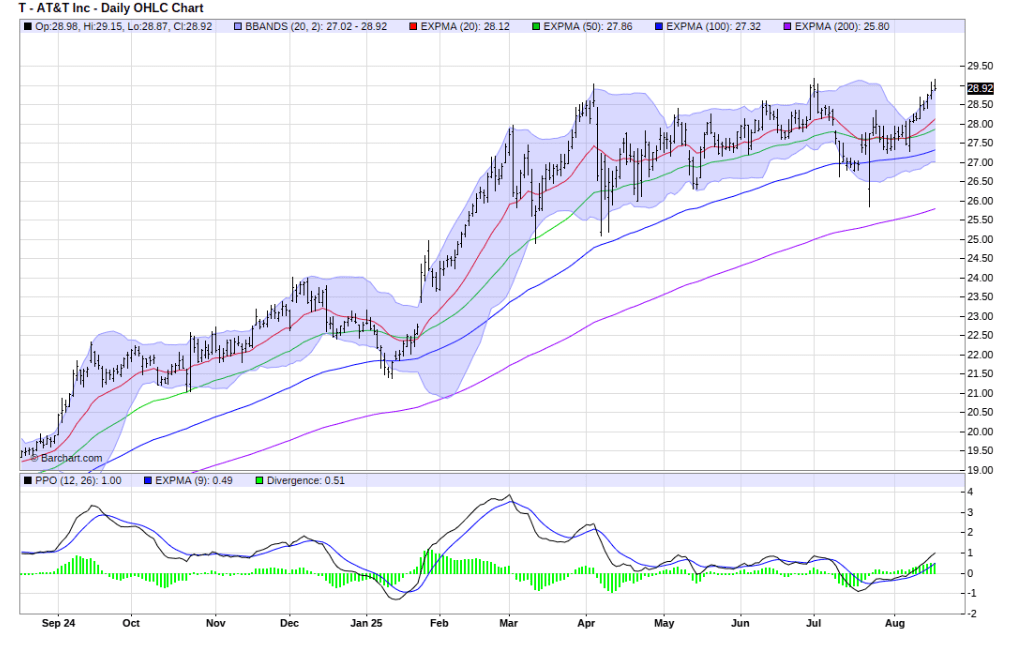The image size is (1017, 659).
Task: Click the highlighted 28.92 current price tag
Action: 980,88
